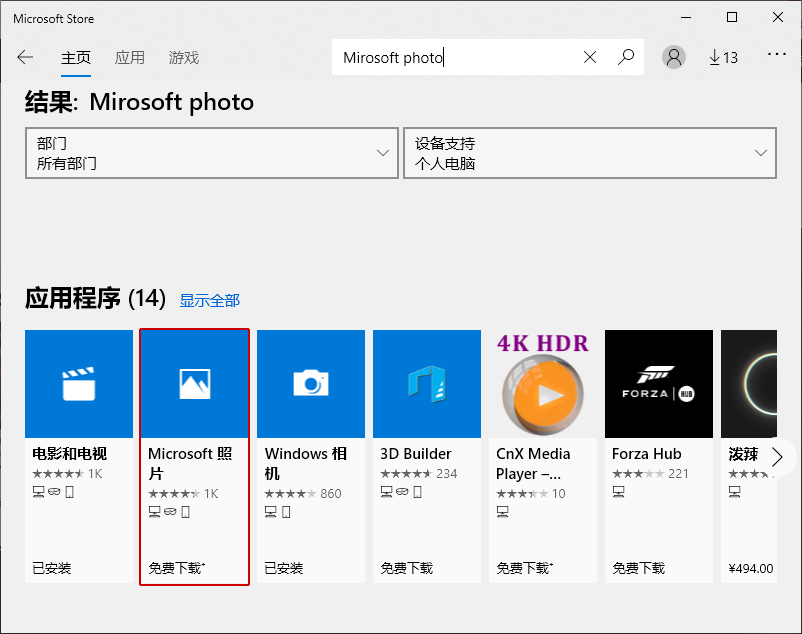Switch to the 应用 tab
The height and width of the screenshot is (634, 802).
point(129,58)
